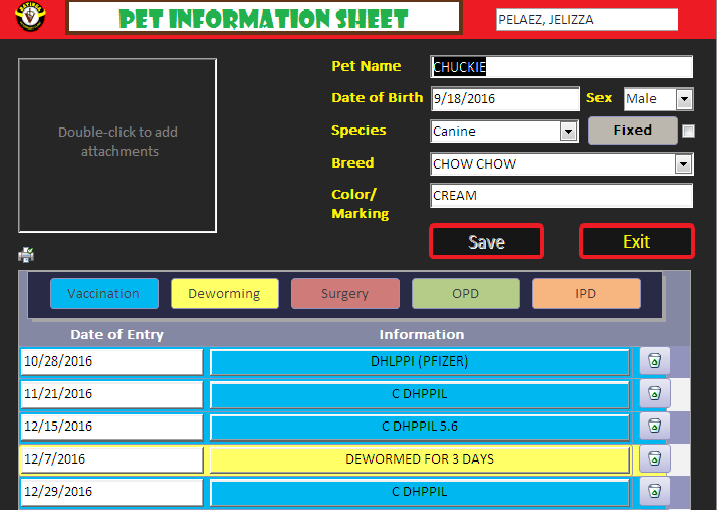Toggle the Fixed checkbox
This screenshot has width=717, height=510.
pyautogui.click(x=688, y=131)
